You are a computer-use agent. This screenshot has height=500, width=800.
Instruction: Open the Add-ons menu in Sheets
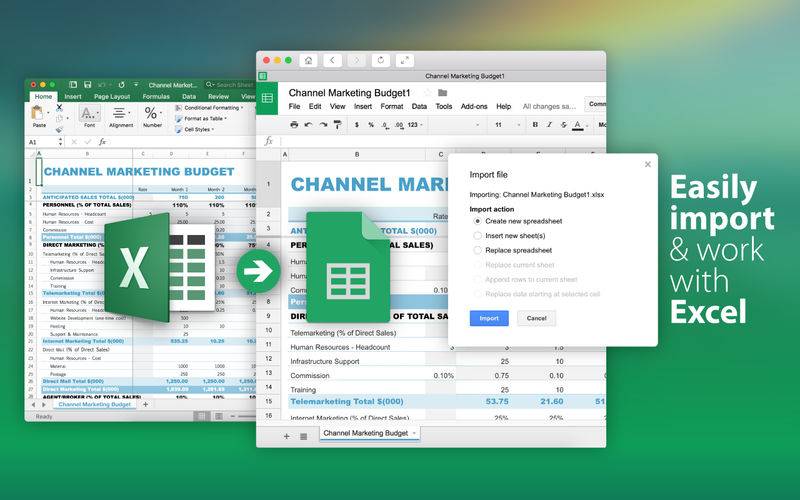click(x=474, y=106)
